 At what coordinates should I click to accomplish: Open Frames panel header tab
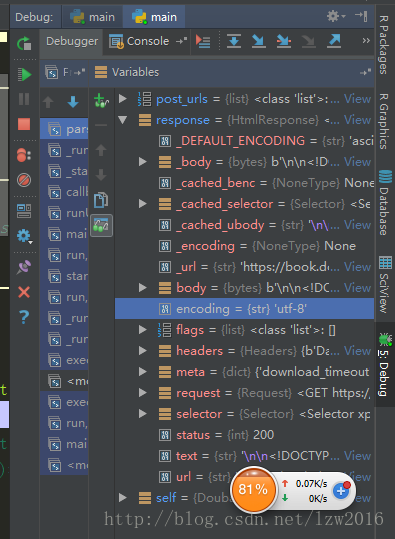[65, 73]
